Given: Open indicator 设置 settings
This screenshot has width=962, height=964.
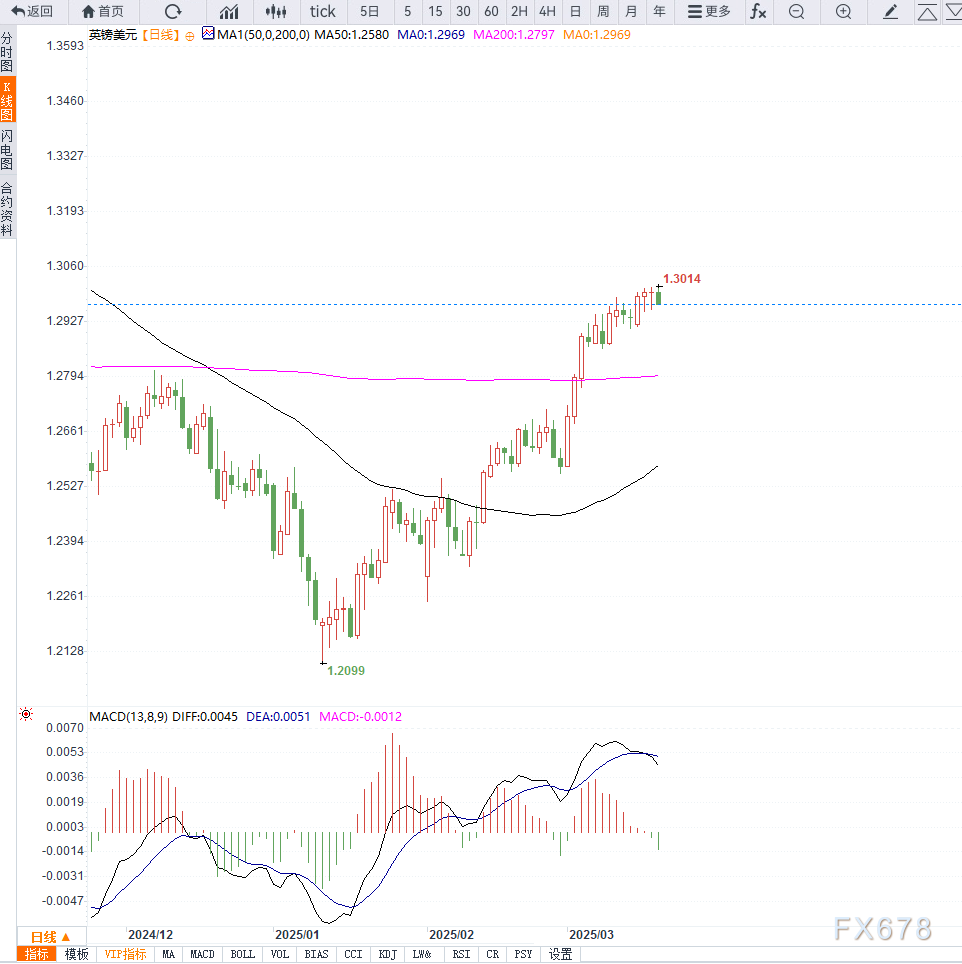Looking at the screenshot, I should [x=560, y=954].
